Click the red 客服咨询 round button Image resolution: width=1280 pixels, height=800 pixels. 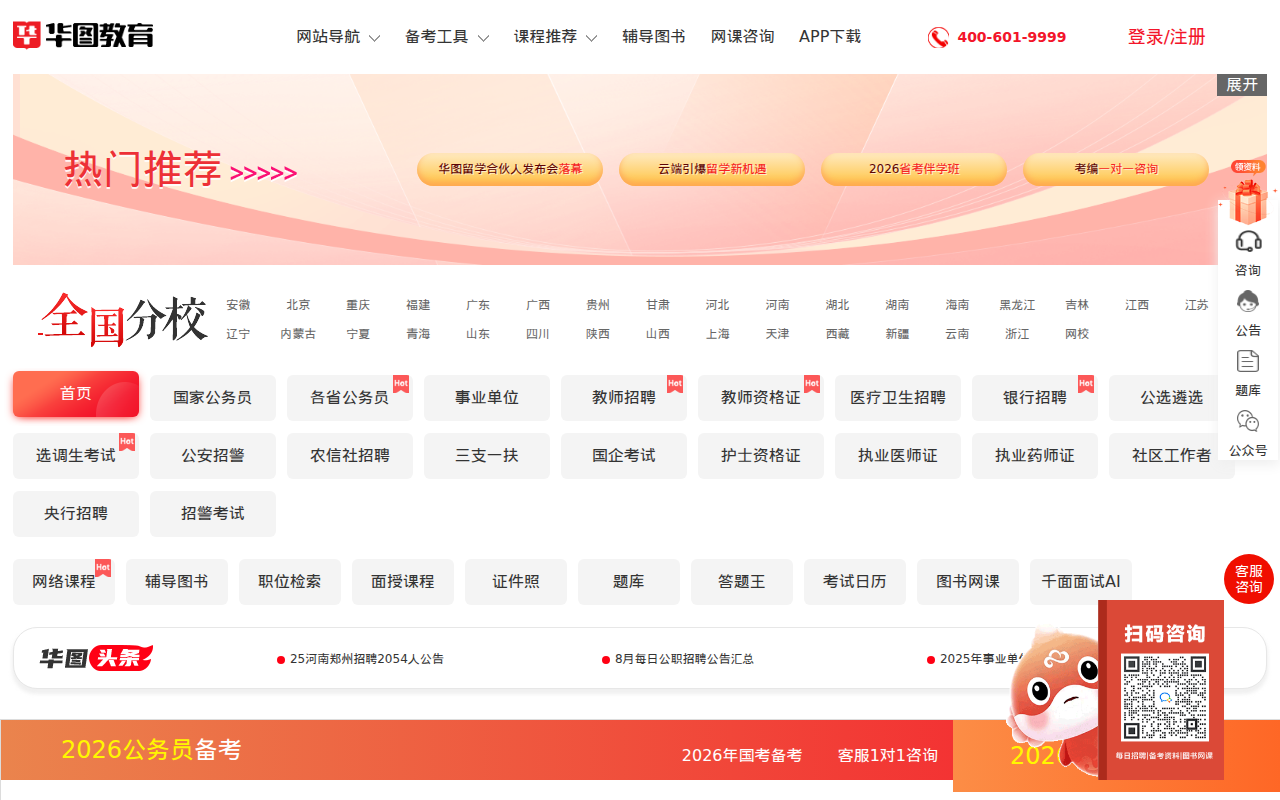[1249, 579]
